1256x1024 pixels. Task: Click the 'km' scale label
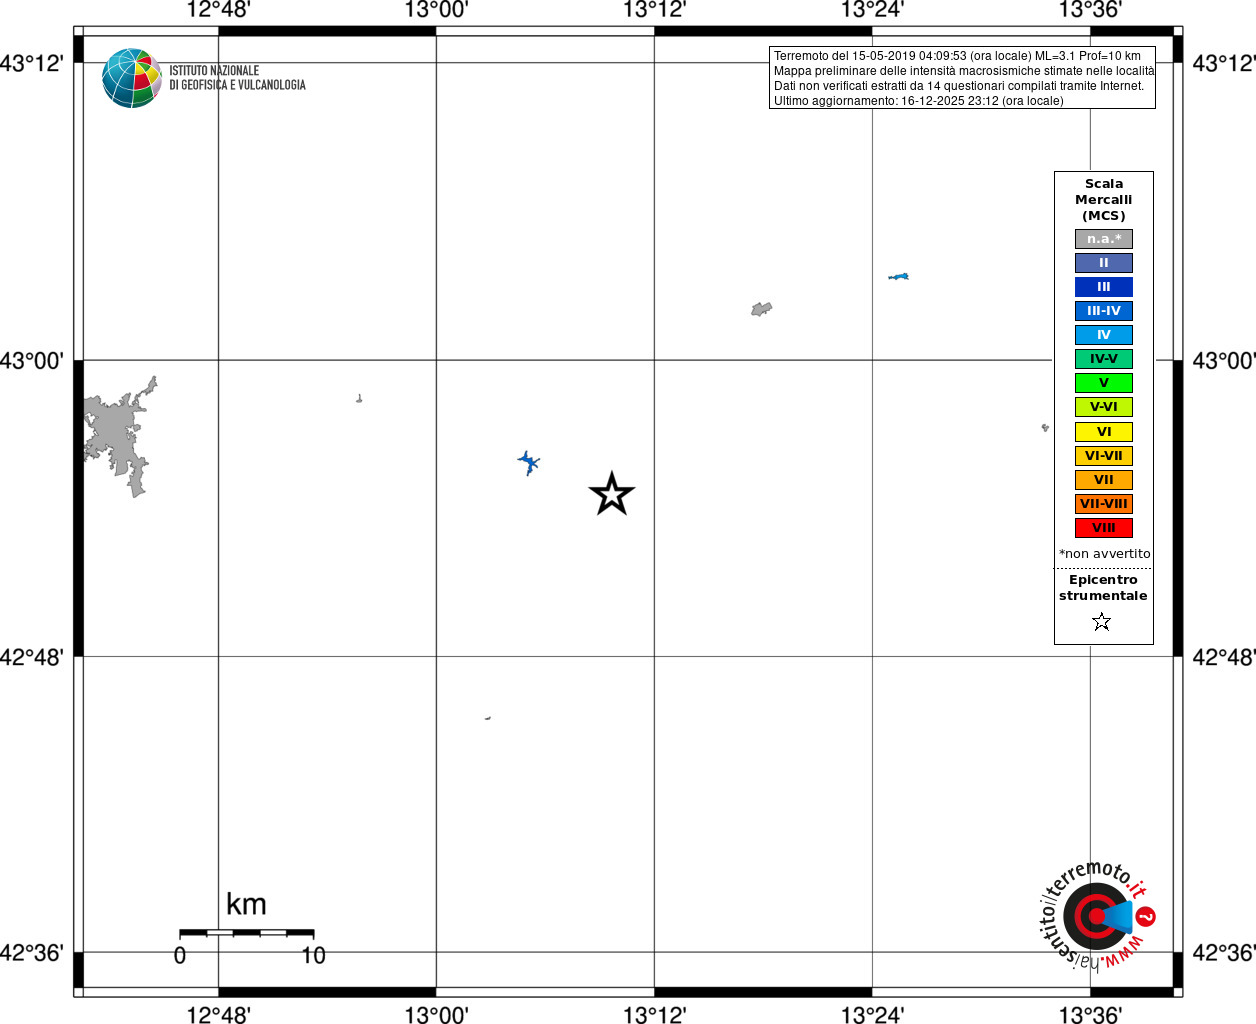(x=246, y=904)
